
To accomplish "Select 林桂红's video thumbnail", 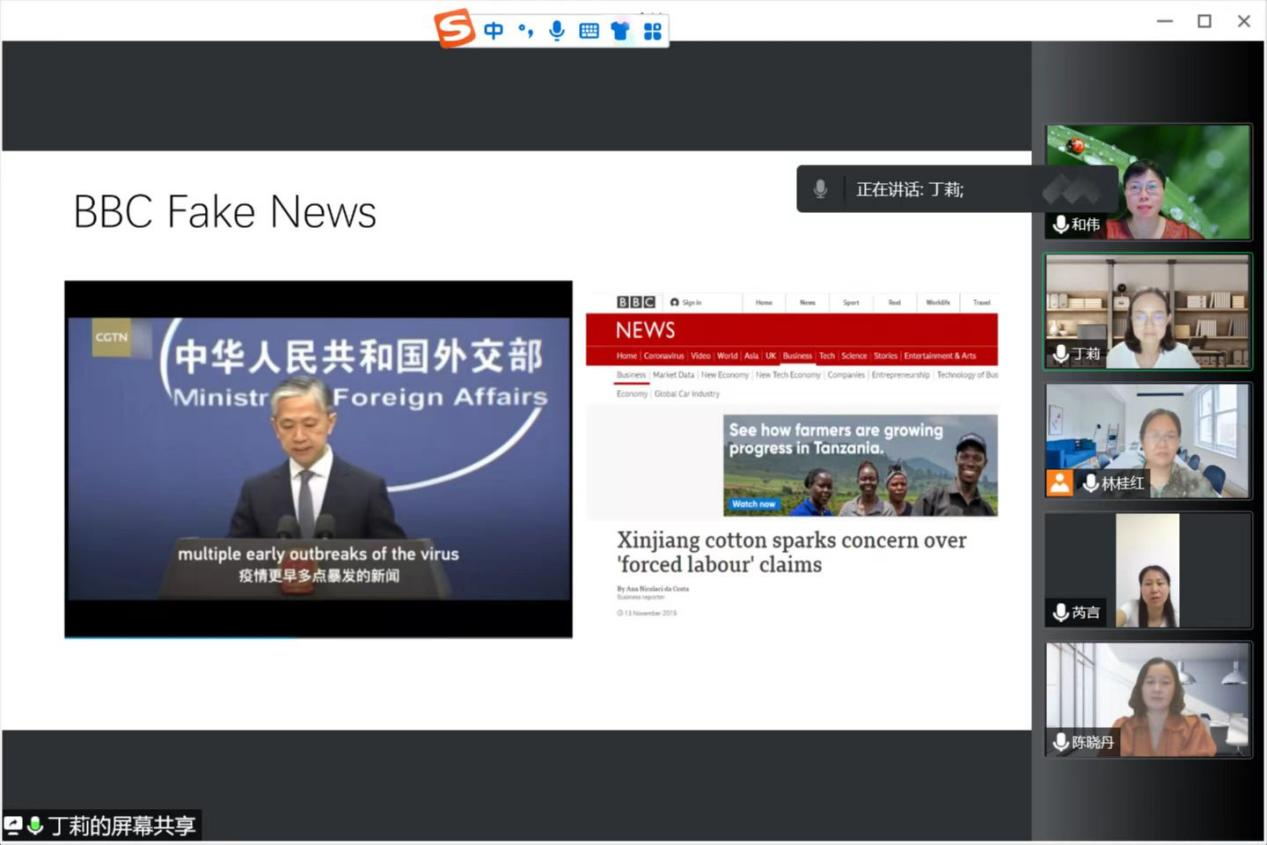I will [1148, 440].
